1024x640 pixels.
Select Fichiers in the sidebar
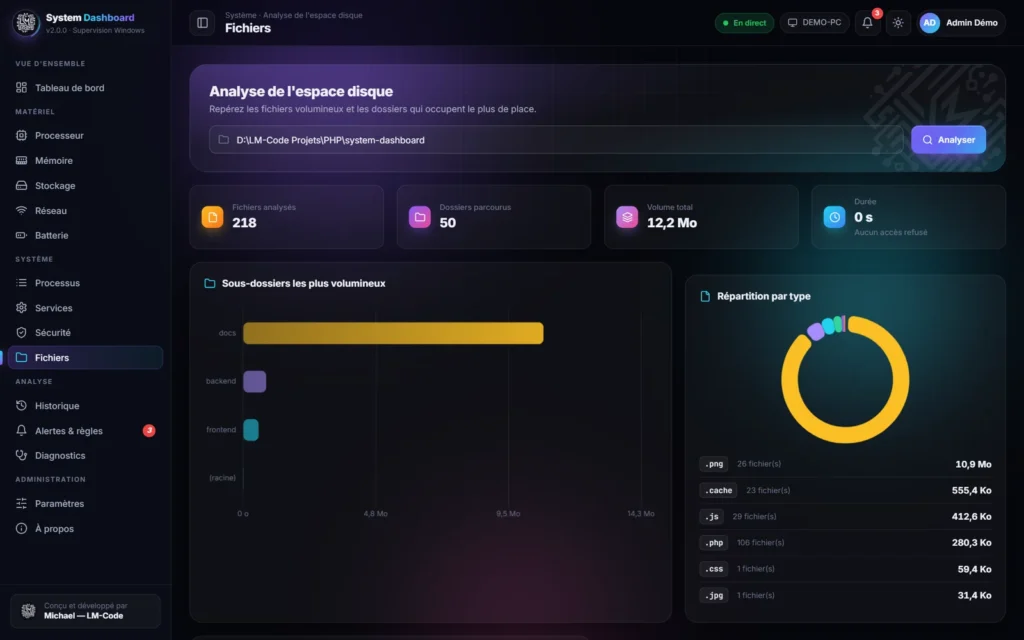click(x=86, y=357)
